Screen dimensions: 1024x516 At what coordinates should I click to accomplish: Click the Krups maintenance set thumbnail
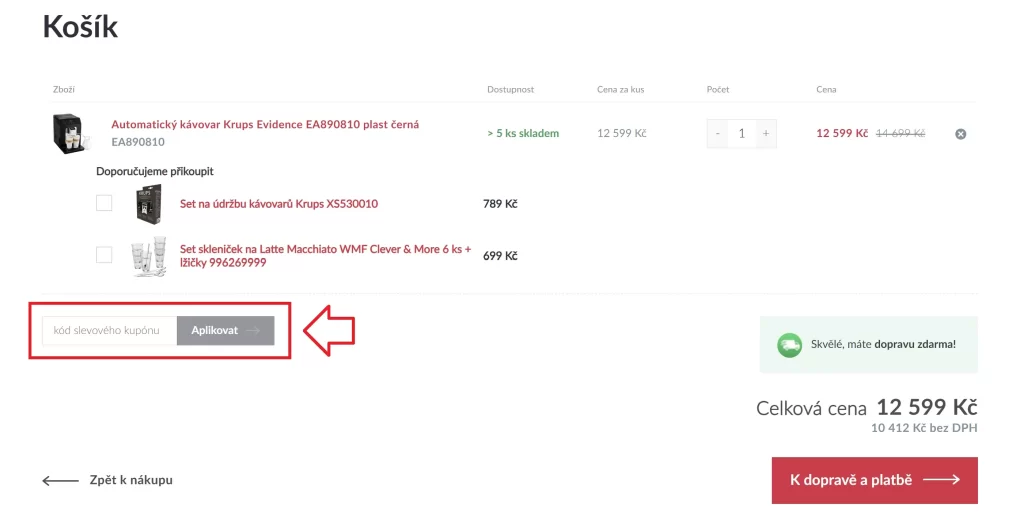148,203
